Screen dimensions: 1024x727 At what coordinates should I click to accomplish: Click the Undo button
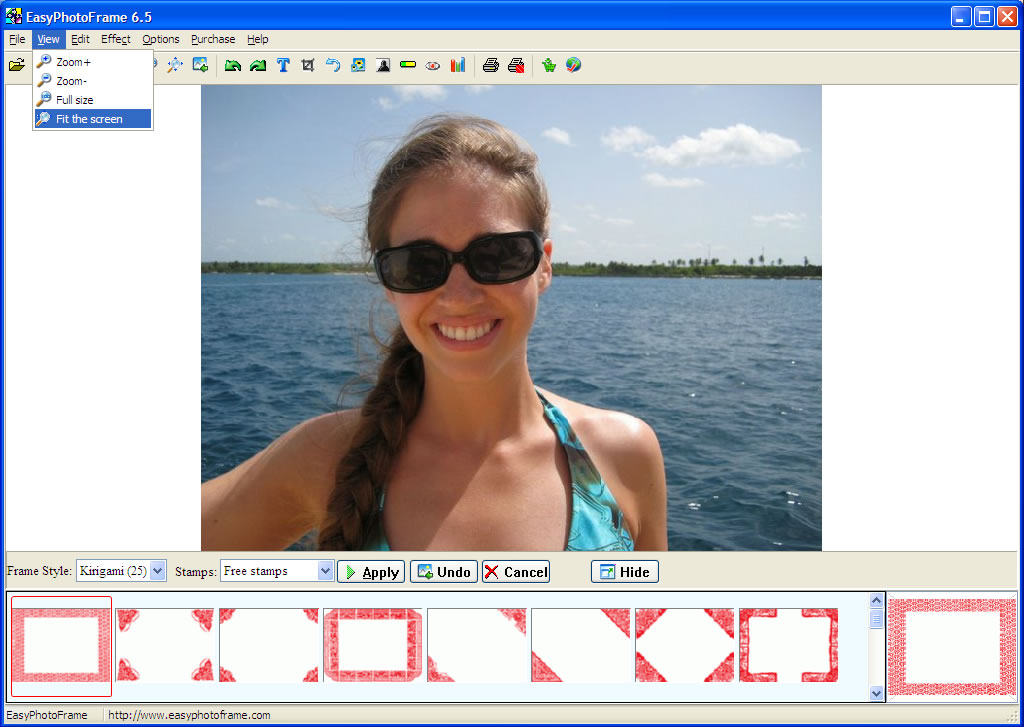pyautogui.click(x=444, y=572)
